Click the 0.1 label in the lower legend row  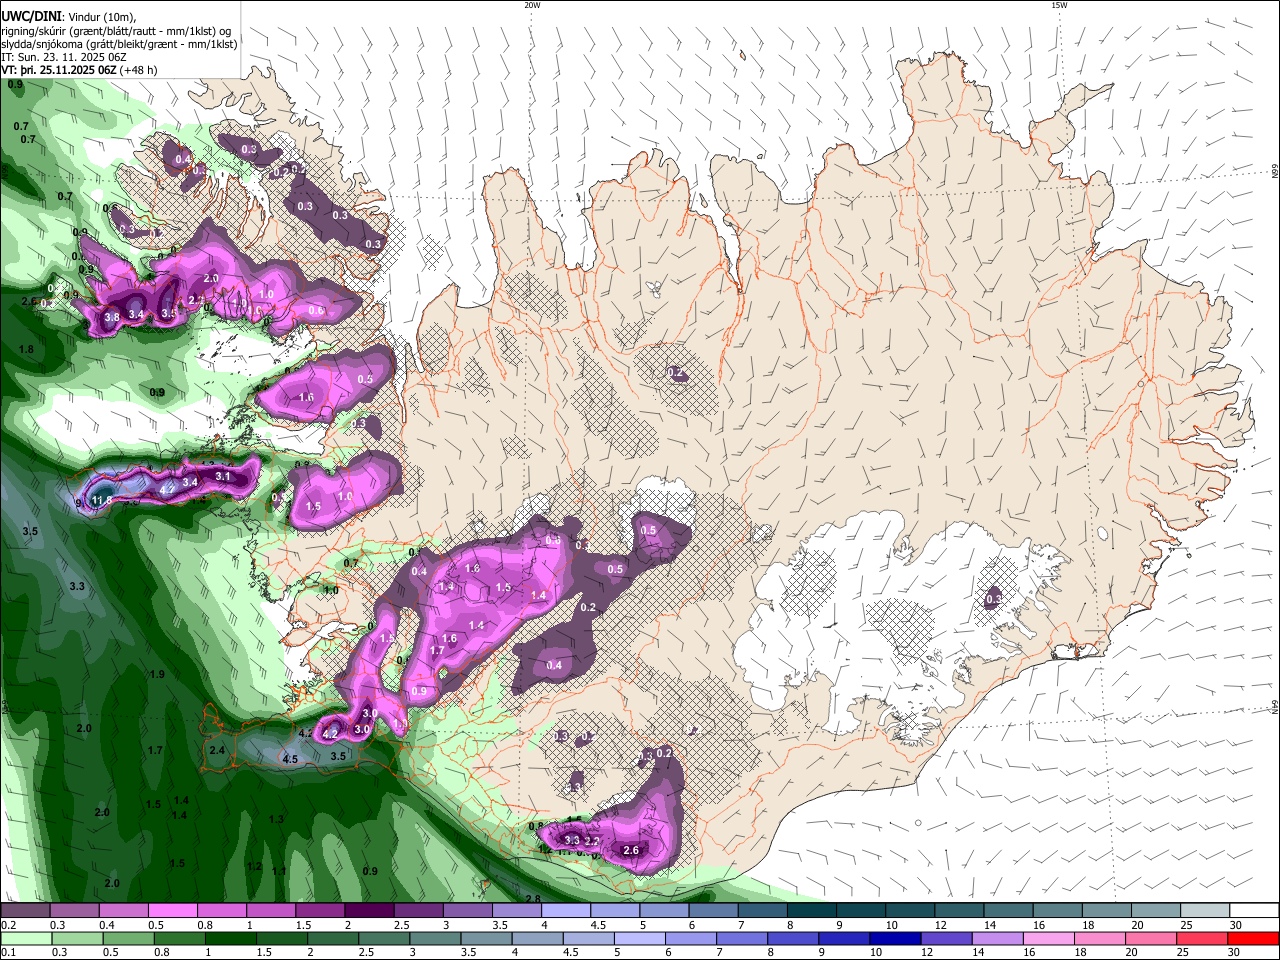click(x=9, y=953)
